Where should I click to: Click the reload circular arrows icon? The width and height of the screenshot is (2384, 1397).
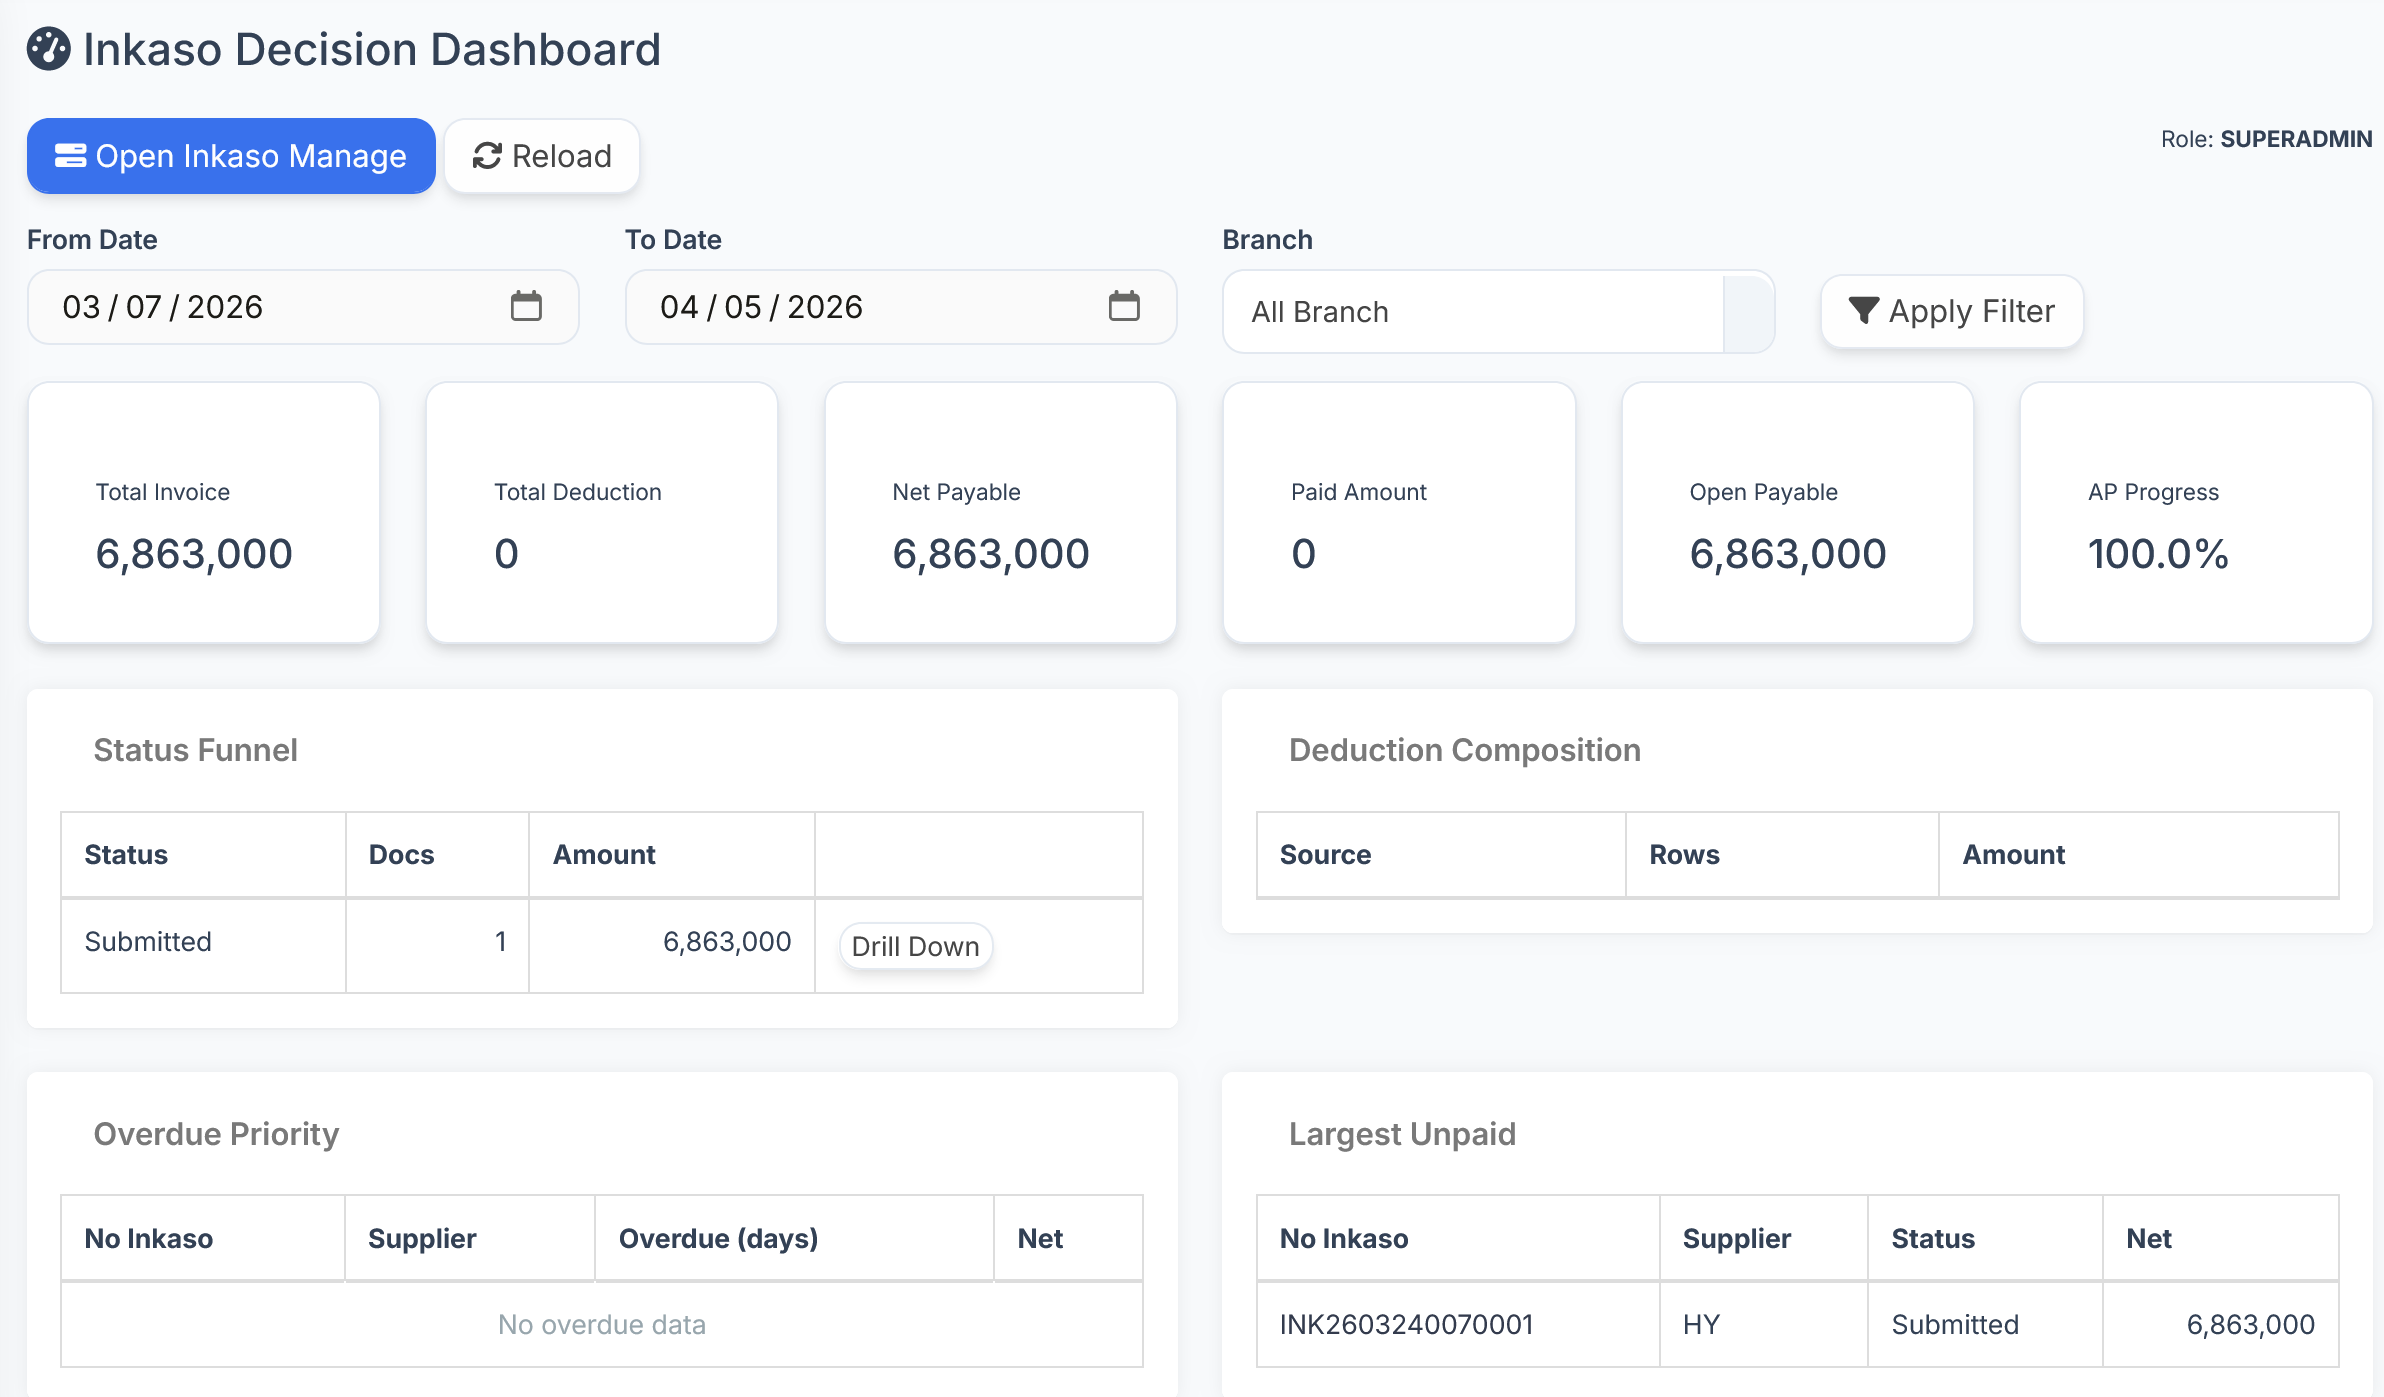(488, 155)
